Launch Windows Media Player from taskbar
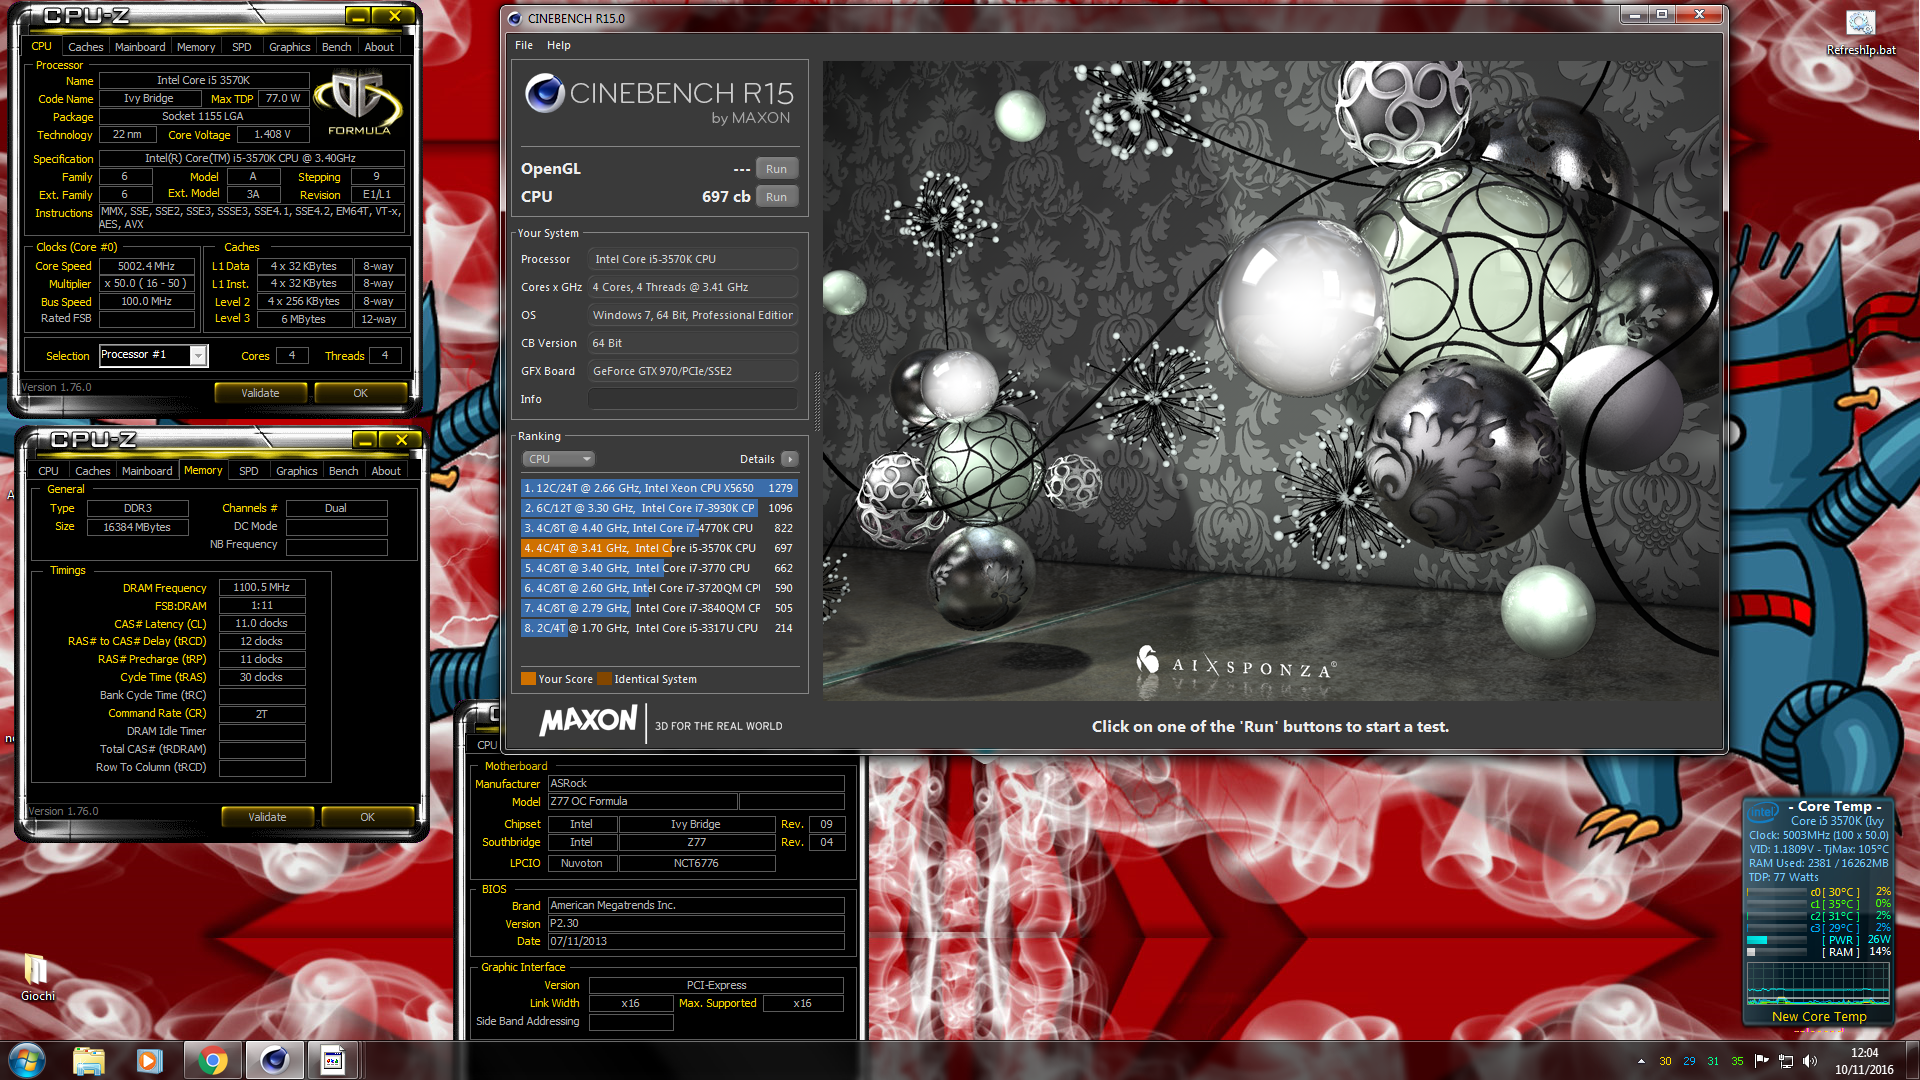Screen dimensions: 1920x1080 [150, 1060]
